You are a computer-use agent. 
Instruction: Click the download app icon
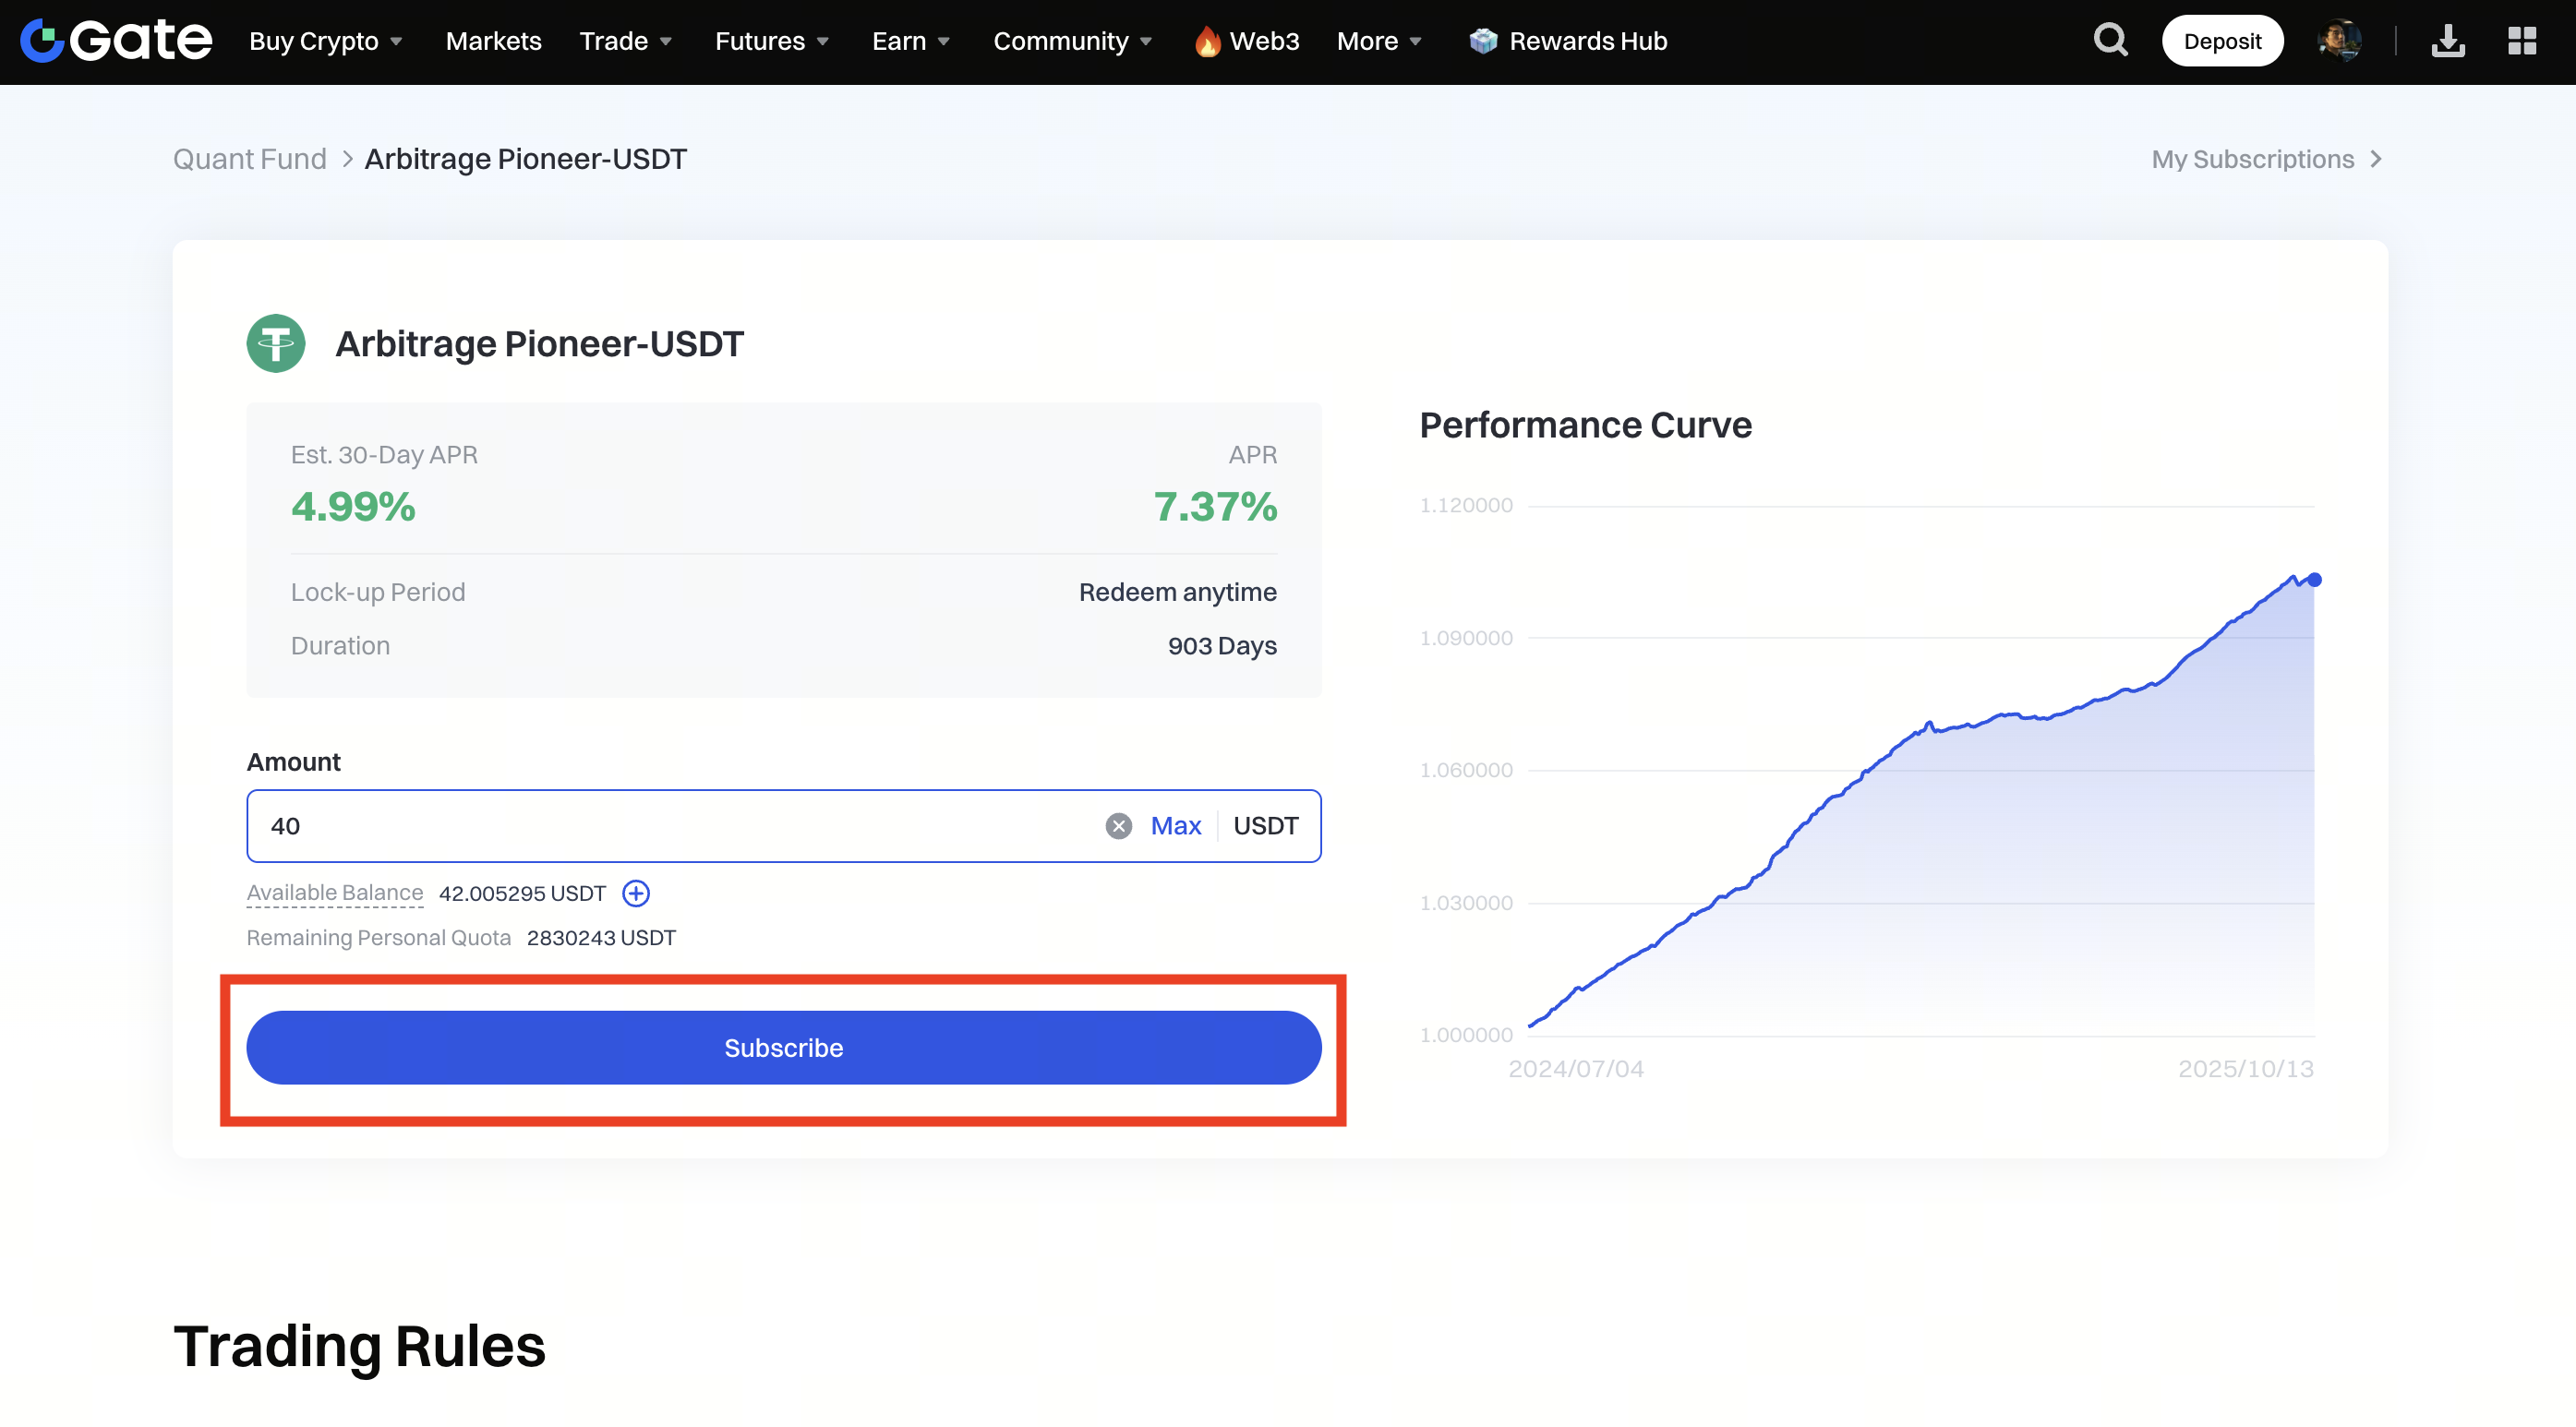2447,41
